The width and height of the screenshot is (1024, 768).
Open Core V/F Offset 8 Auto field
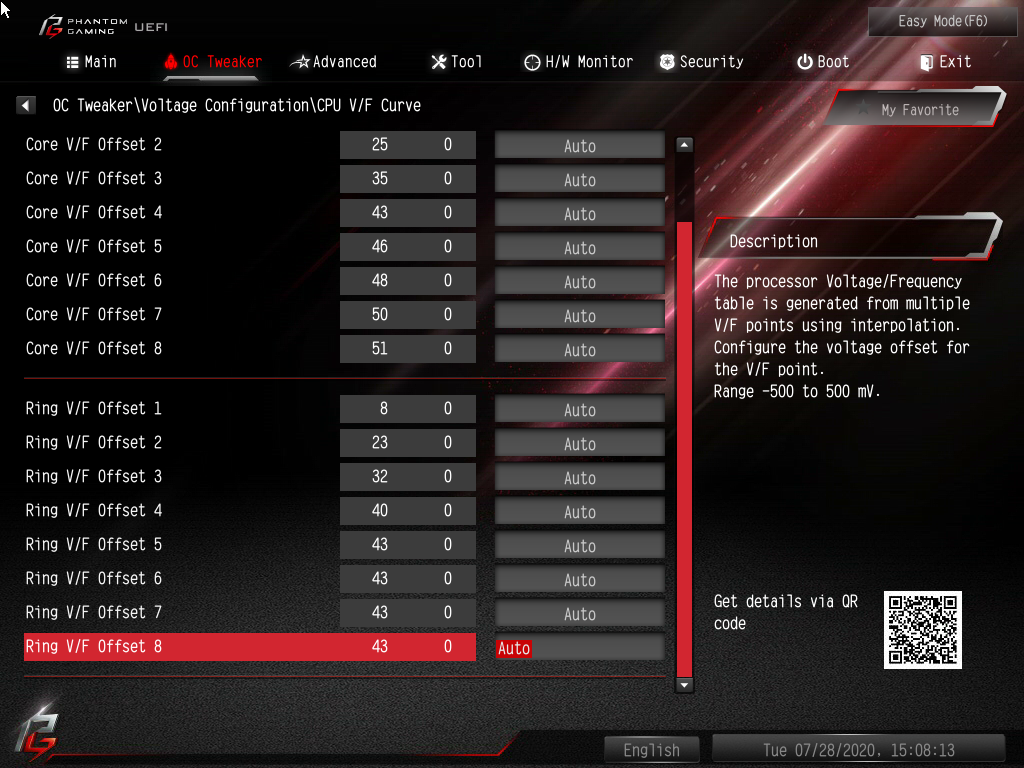coord(579,349)
